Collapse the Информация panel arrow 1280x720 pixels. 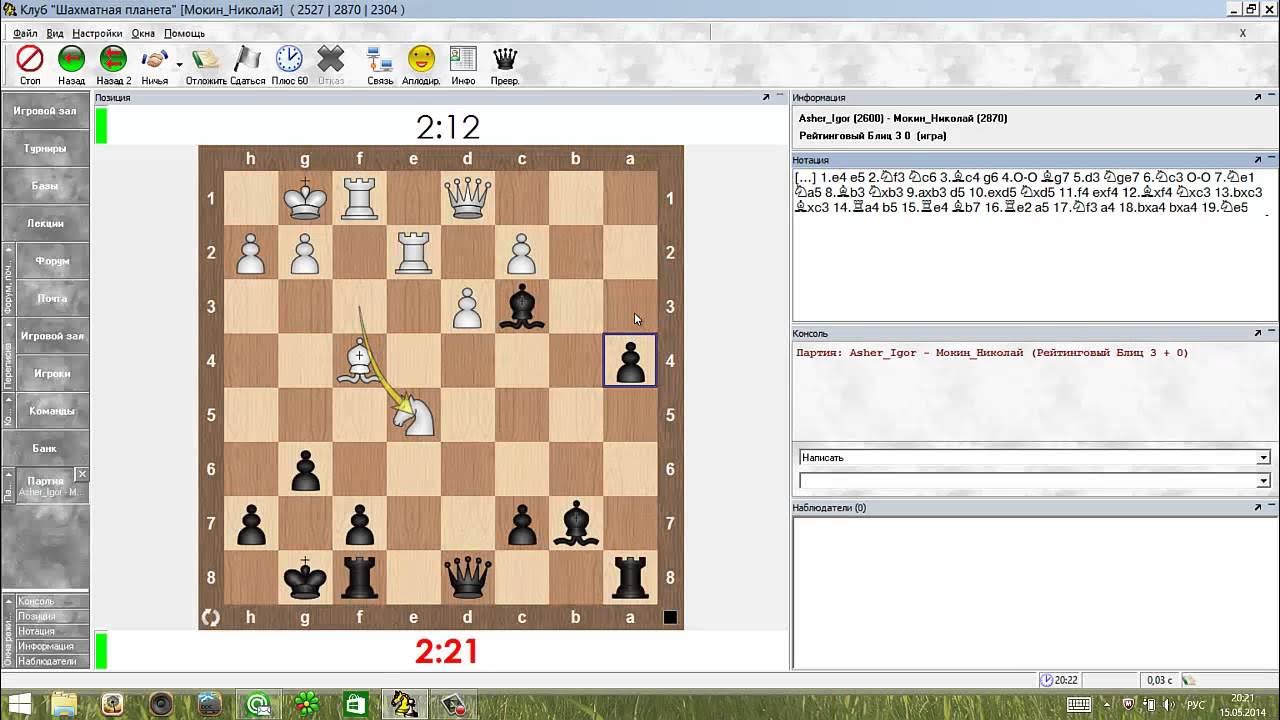[1258, 97]
